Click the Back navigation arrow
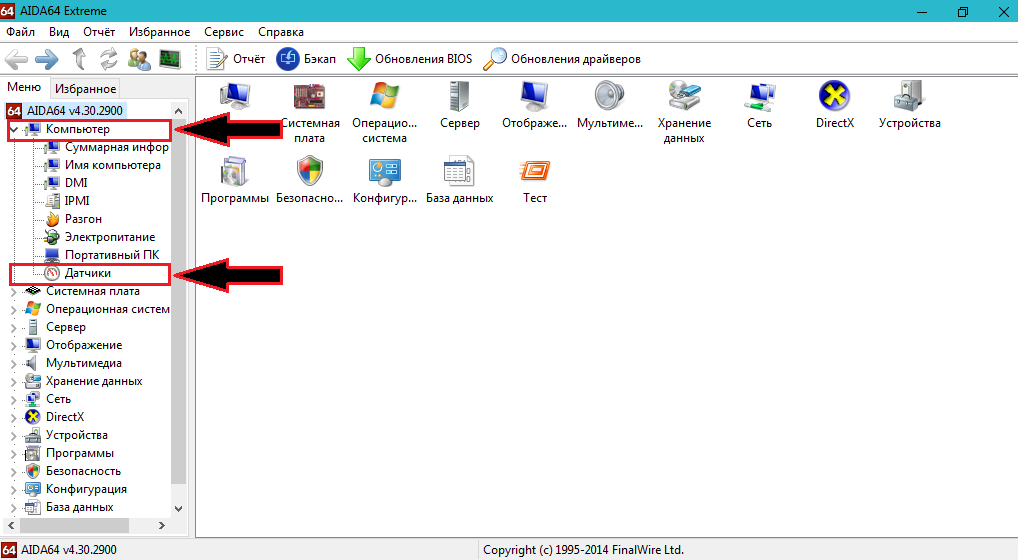 [16, 60]
